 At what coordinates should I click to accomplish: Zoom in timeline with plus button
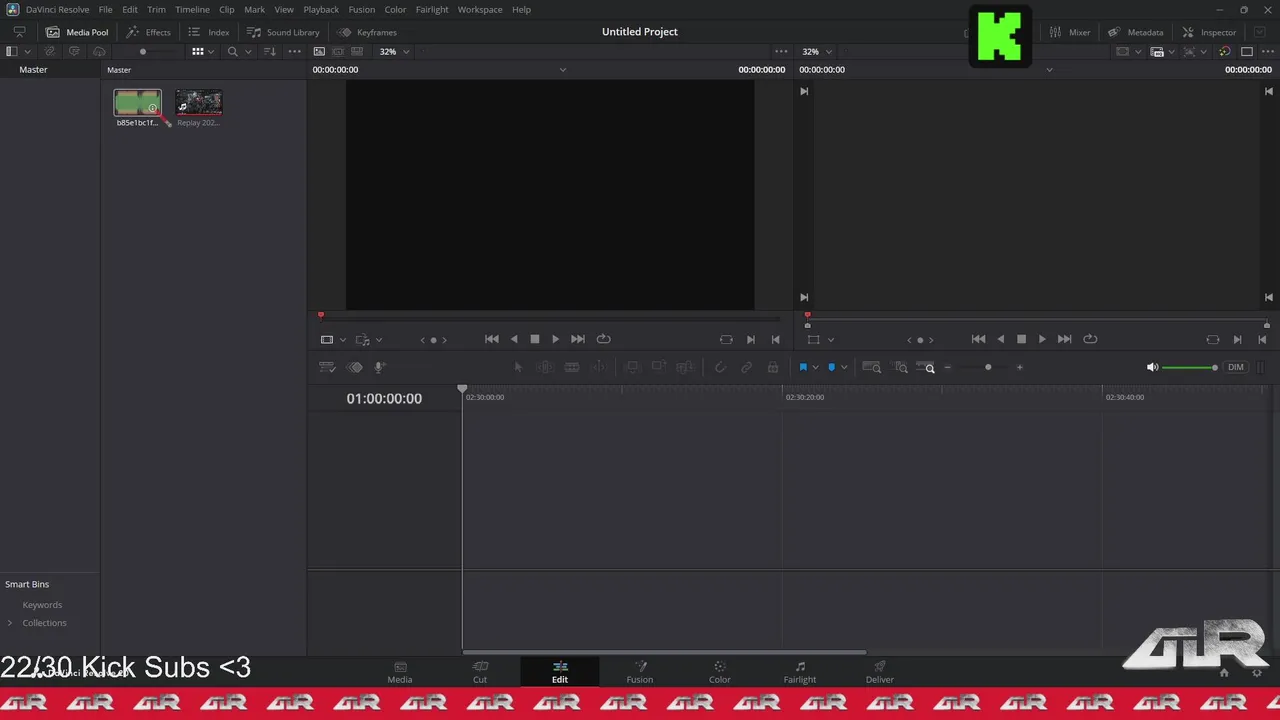[1019, 368]
